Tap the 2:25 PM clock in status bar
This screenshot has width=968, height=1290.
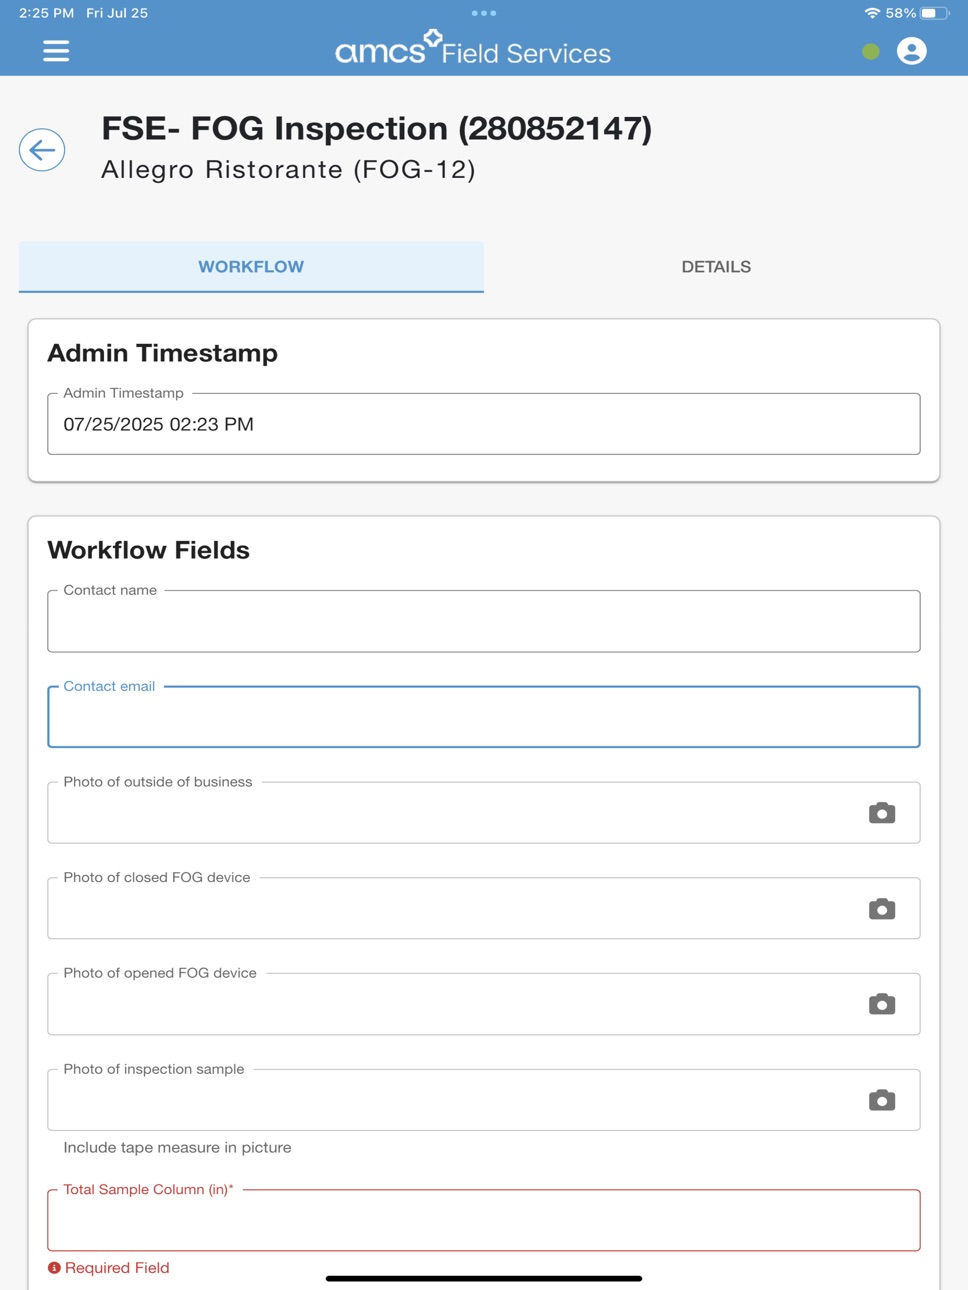coord(47,13)
